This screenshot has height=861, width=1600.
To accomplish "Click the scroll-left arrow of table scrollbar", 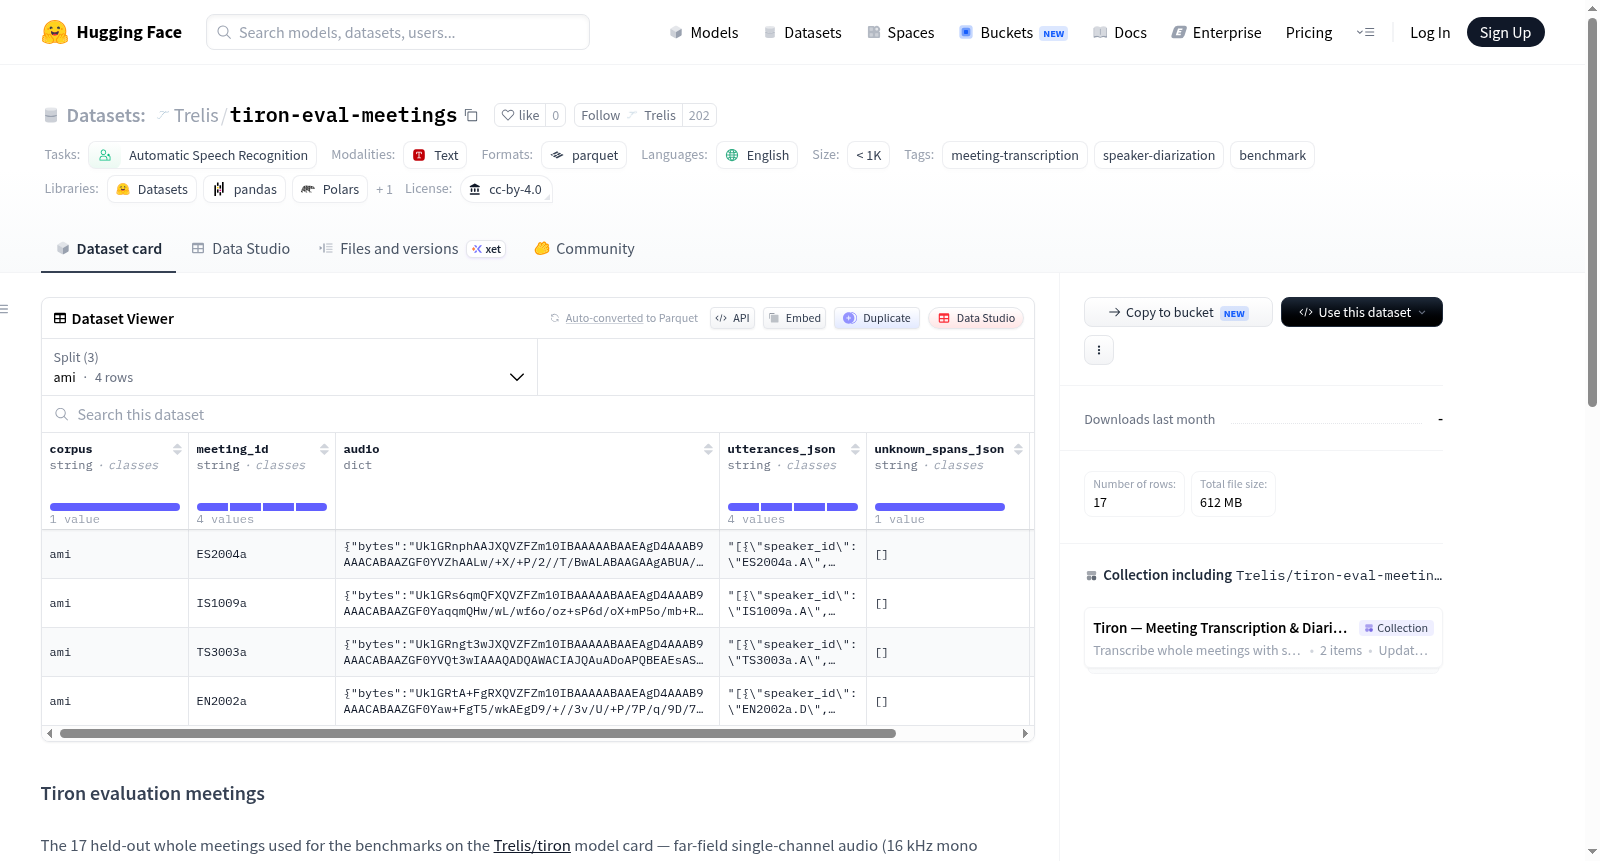I will pyautogui.click(x=49, y=733).
